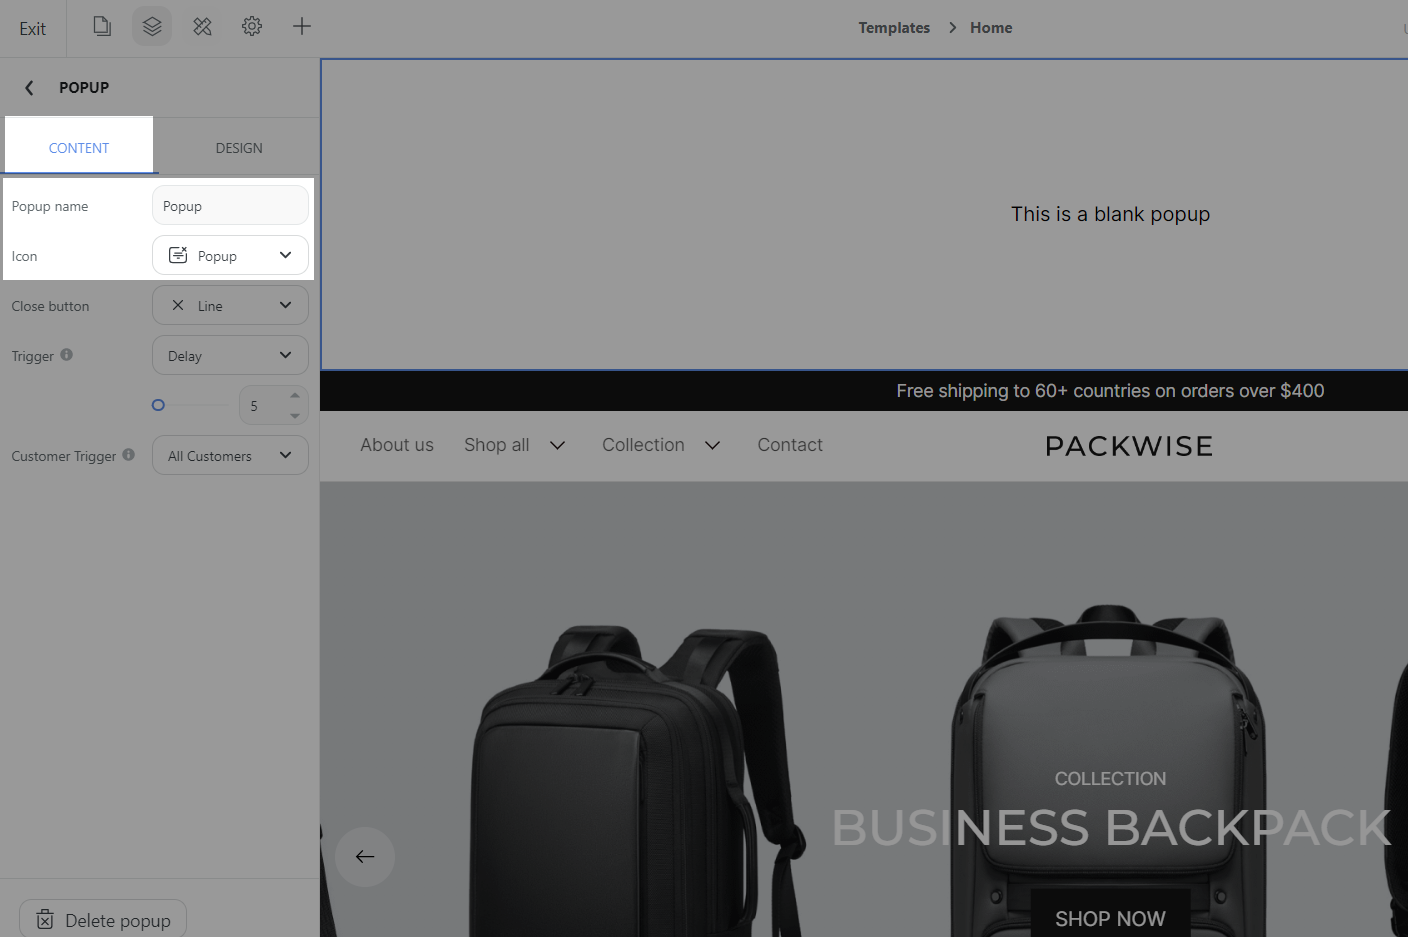Click the COLLECTION label on the slide
The width and height of the screenshot is (1408, 937).
coord(1110,779)
